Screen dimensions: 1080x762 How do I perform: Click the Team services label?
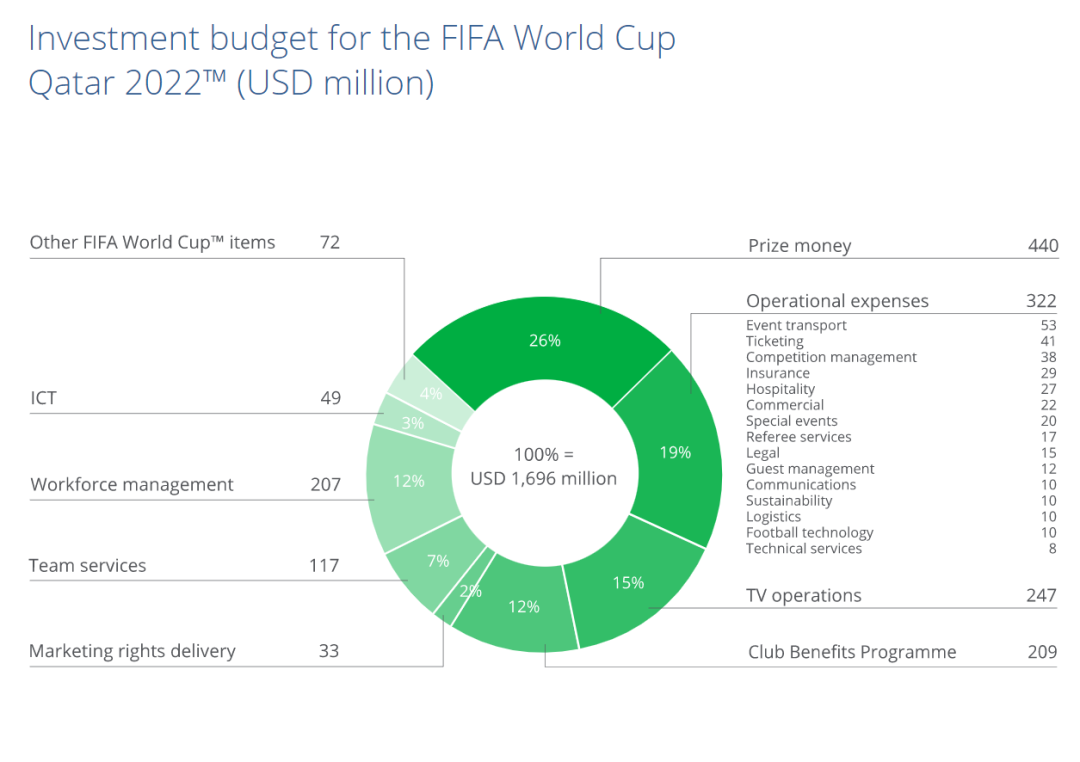tap(88, 566)
